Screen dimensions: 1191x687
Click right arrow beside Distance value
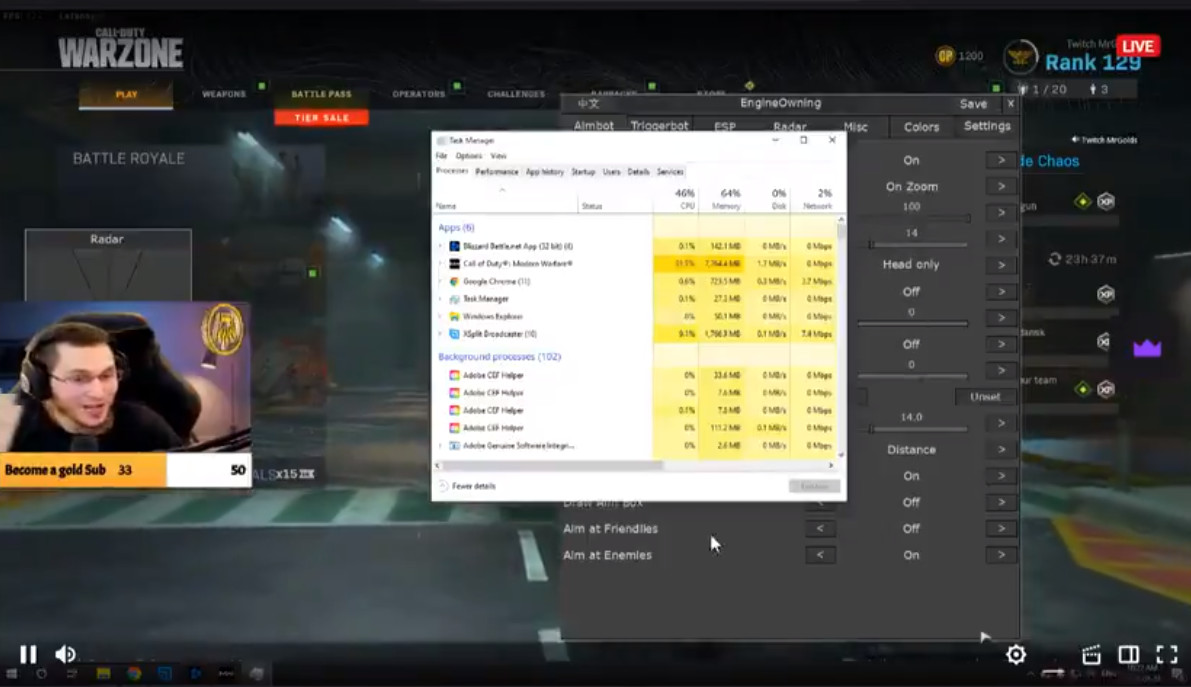1001,449
